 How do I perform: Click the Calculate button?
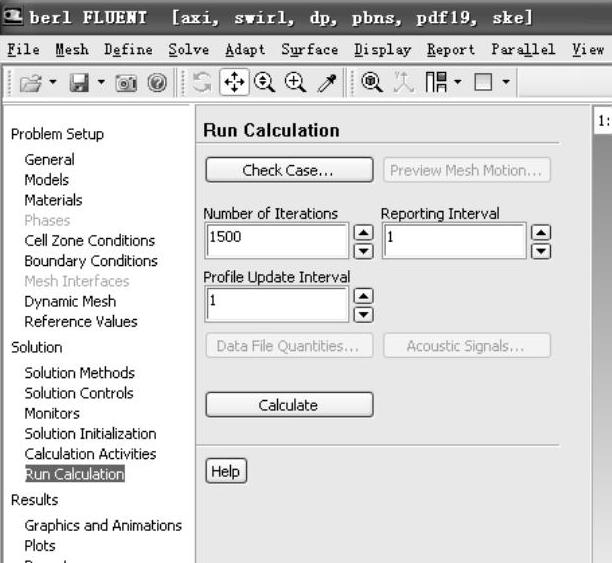[x=288, y=405]
